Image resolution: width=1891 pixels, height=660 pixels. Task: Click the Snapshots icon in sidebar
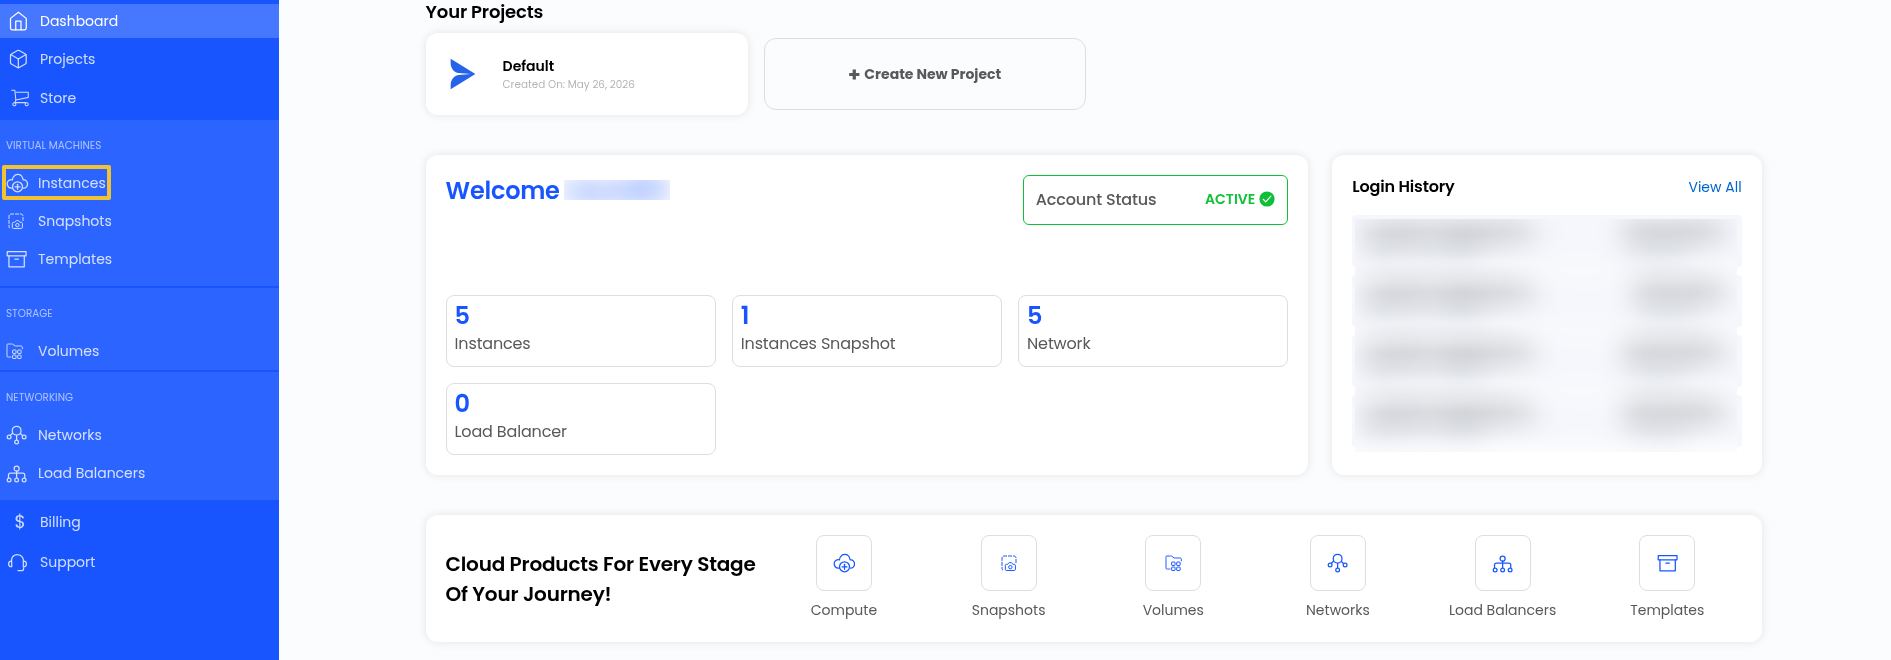tap(16, 221)
